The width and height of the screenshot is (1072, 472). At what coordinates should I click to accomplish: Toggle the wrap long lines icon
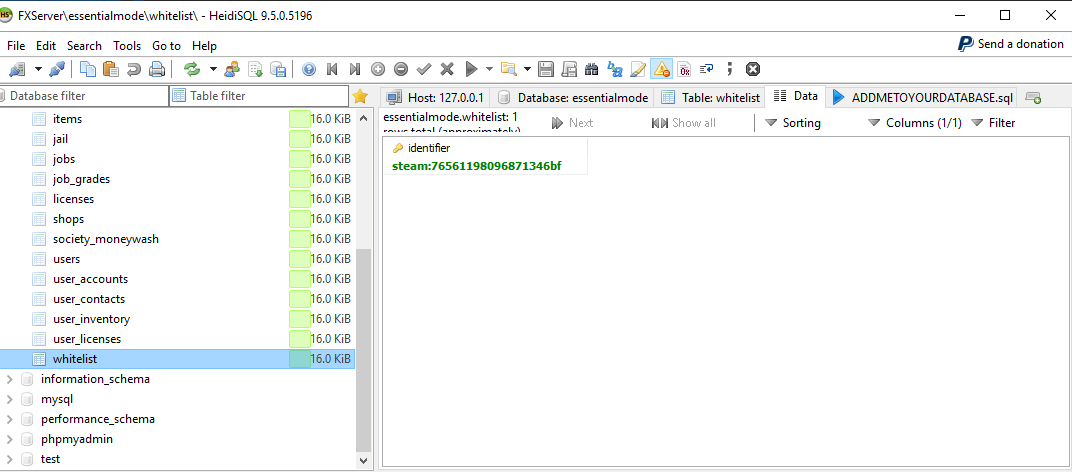[x=707, y=69]
